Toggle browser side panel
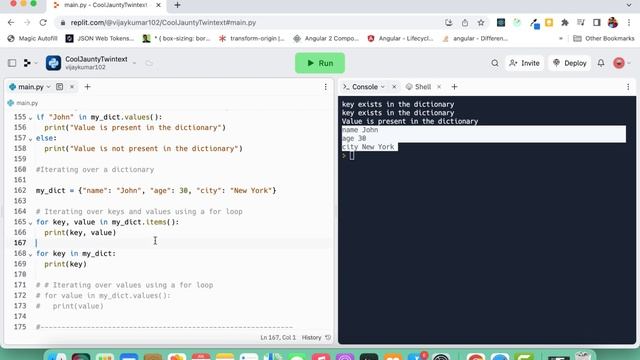Image resolution: width=640 pixels, height=360 pixels. (597, 23)
